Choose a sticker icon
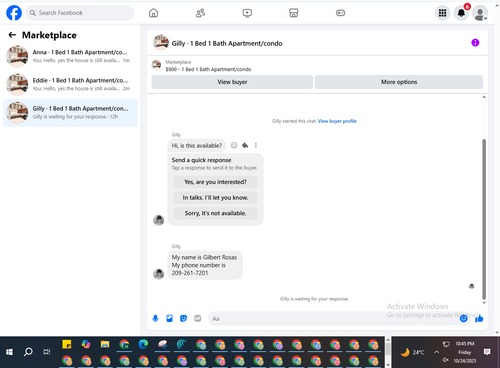 [x=183, y=319]
